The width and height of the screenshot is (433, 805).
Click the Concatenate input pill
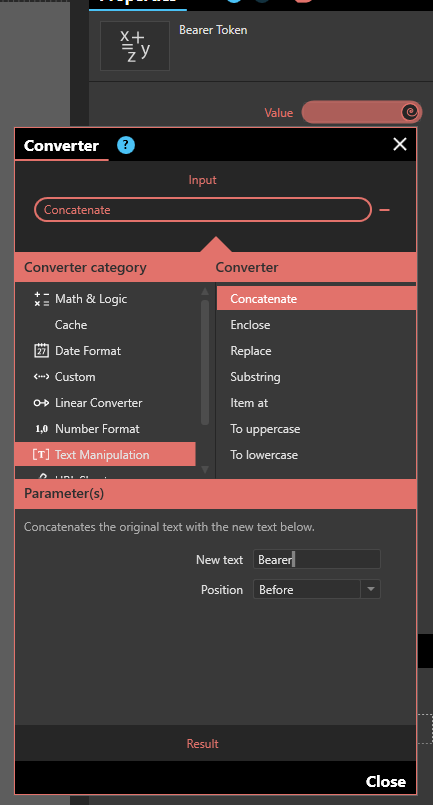tap(203, 209)
